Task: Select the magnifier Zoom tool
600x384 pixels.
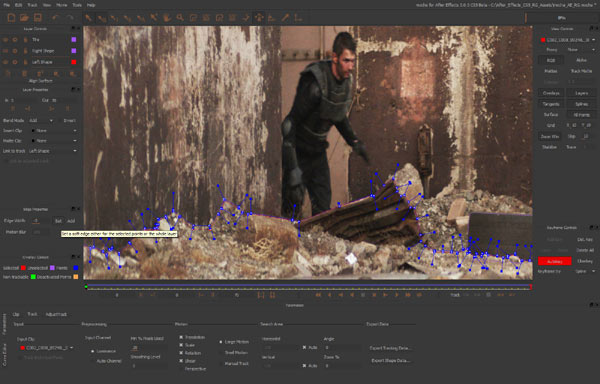Action: tap(180, 18)
